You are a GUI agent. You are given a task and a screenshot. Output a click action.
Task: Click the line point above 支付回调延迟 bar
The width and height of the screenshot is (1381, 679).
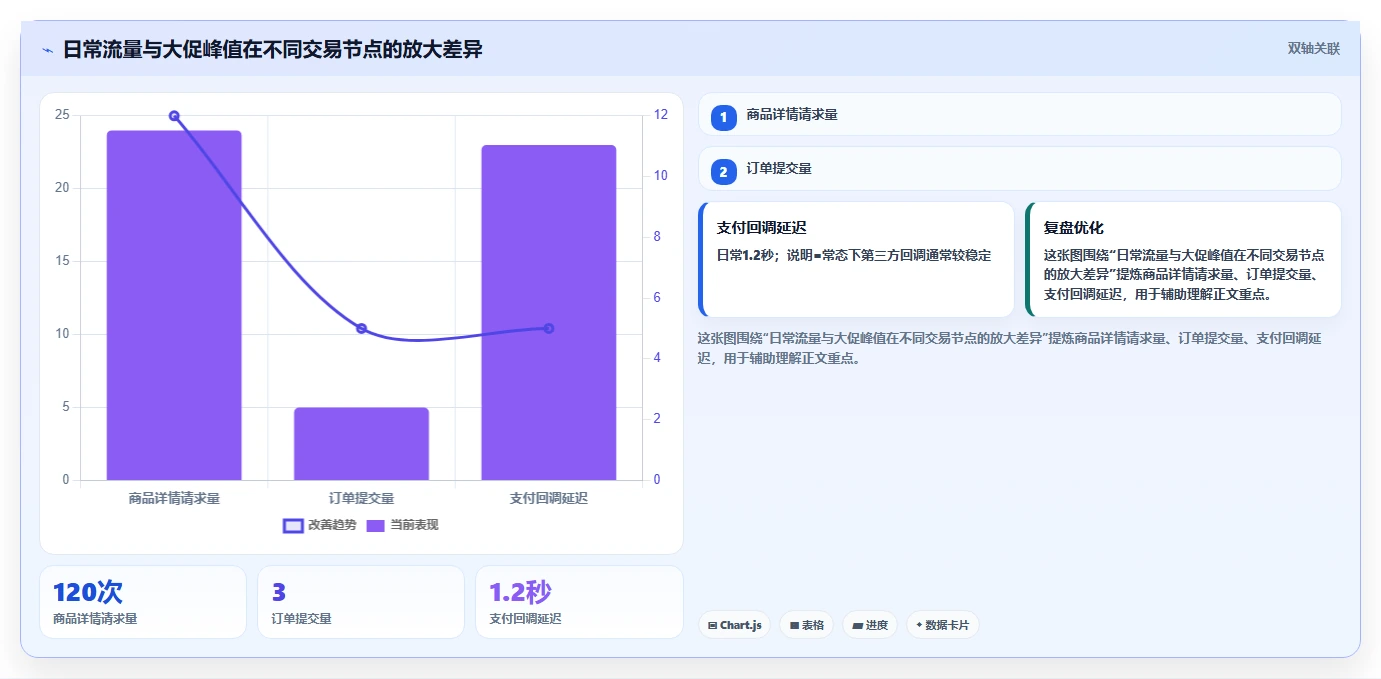tap(548, 328)
